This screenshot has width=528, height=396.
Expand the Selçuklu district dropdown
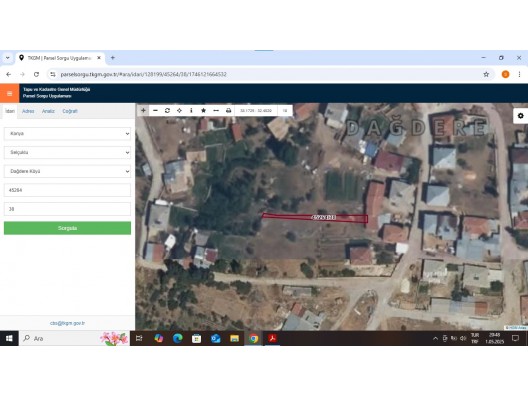tap(67, 153)
